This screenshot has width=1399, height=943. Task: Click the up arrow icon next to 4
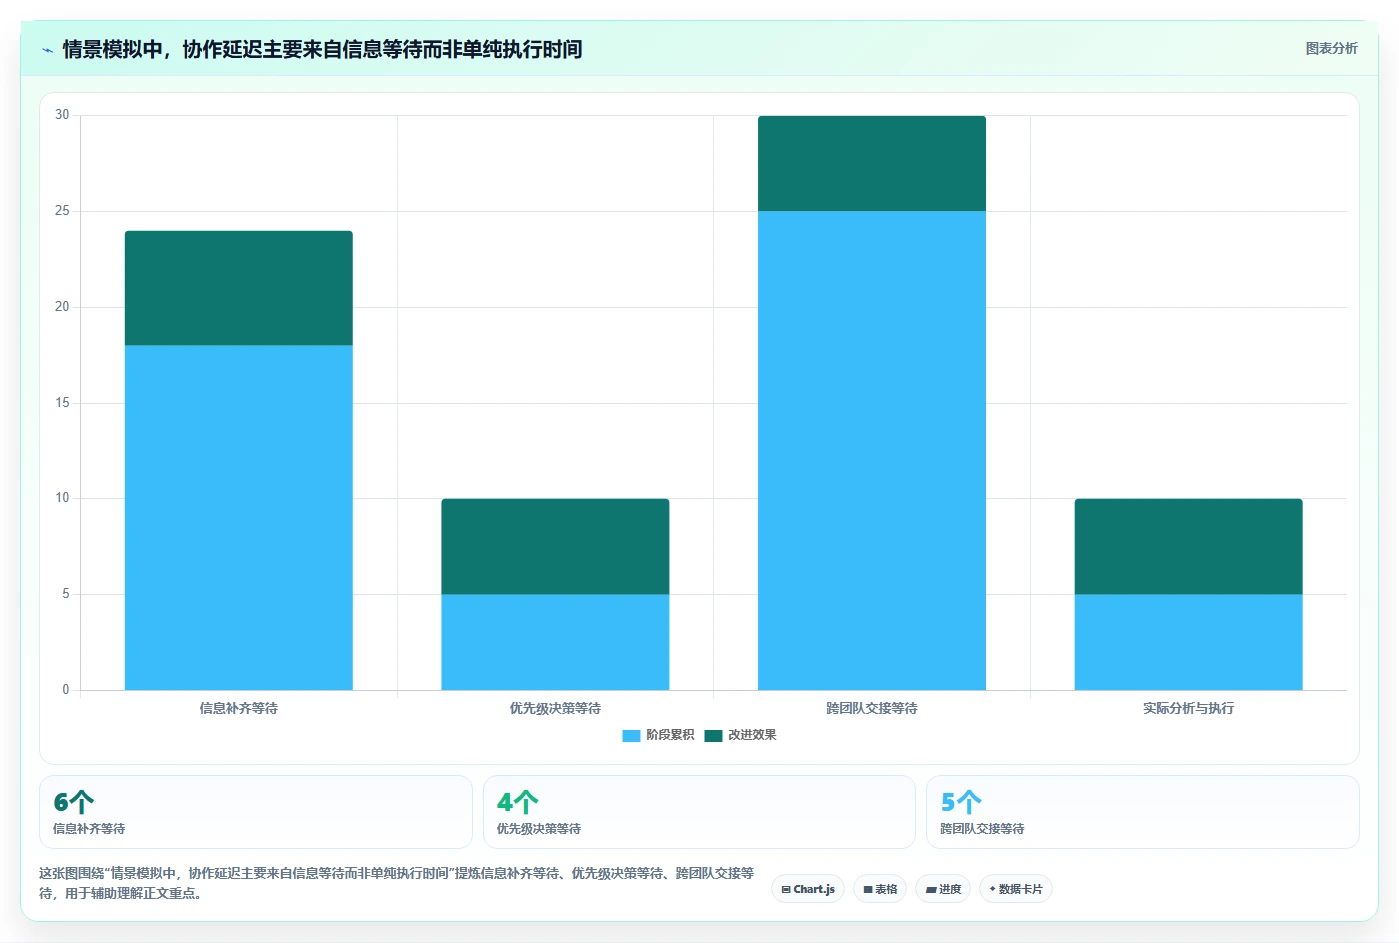pos(526,802)
